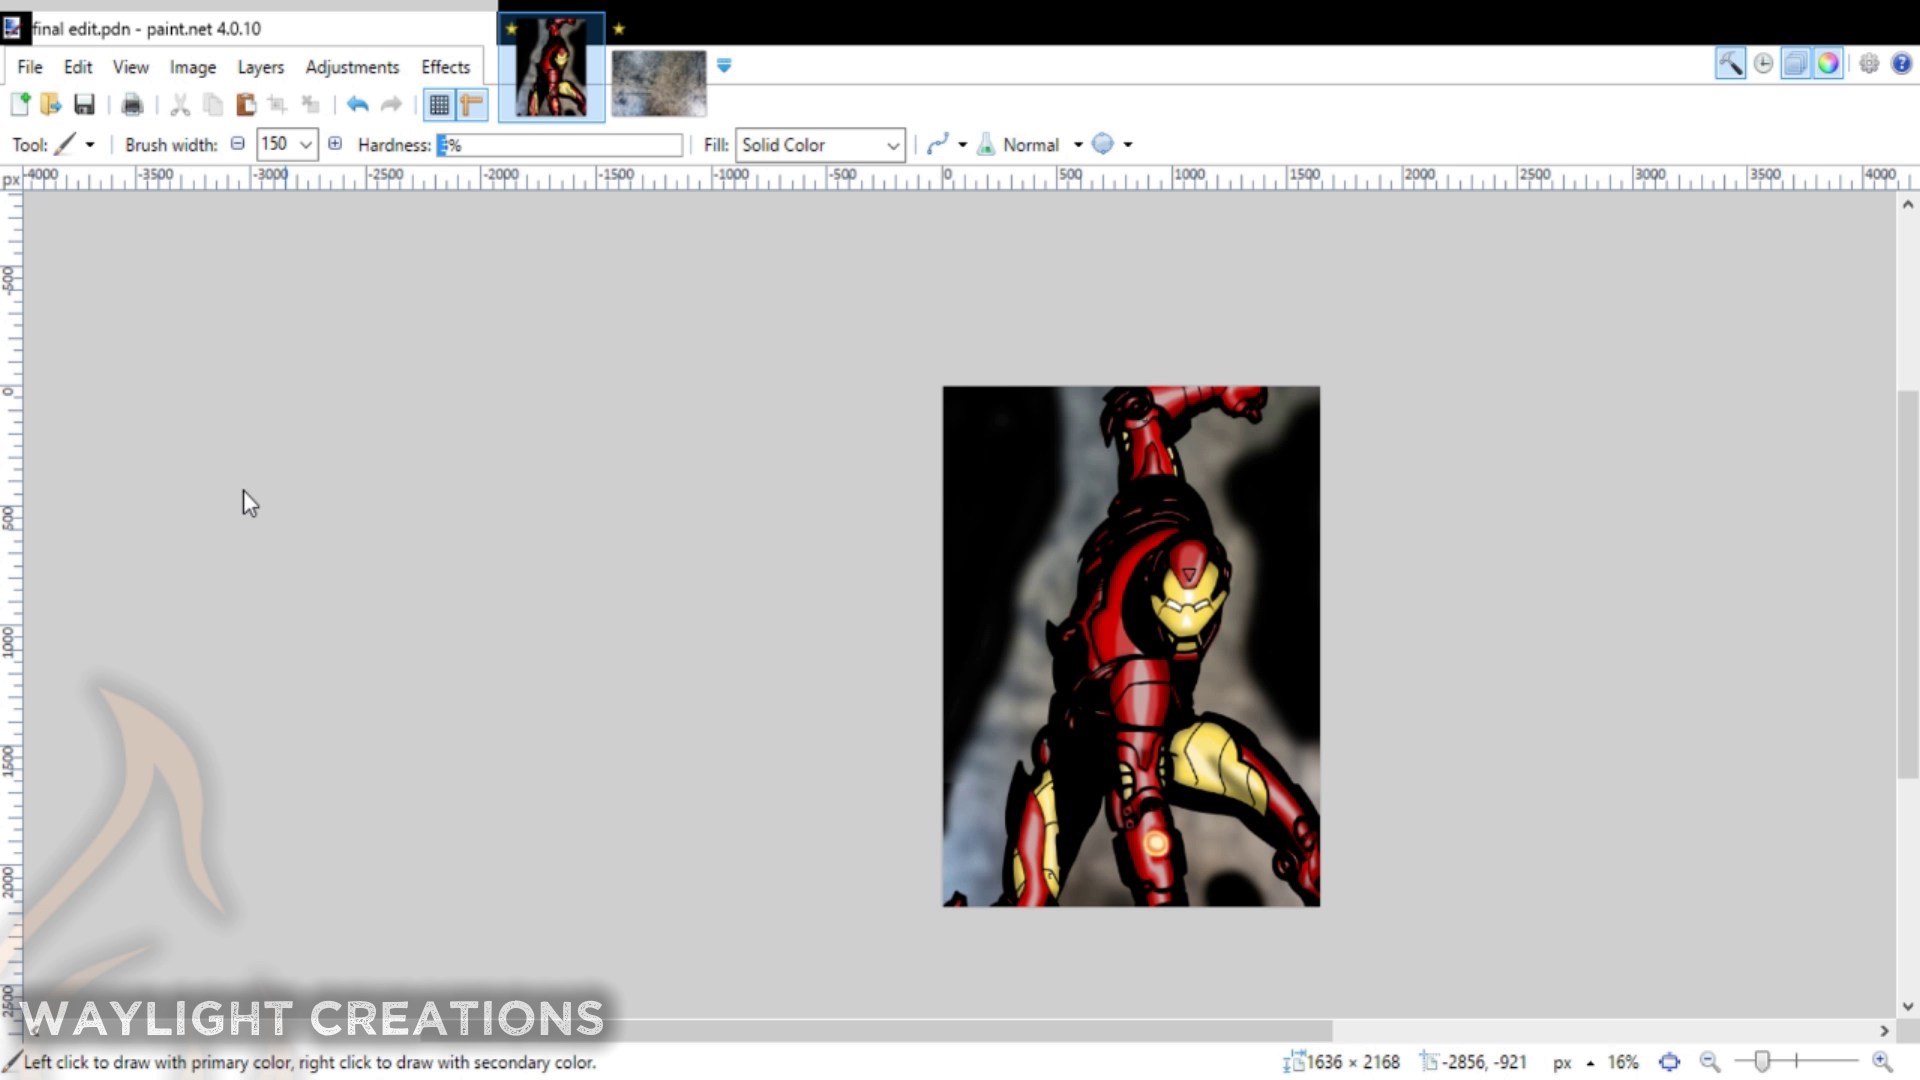Toggle the pixel grid display

coord(439,104)
